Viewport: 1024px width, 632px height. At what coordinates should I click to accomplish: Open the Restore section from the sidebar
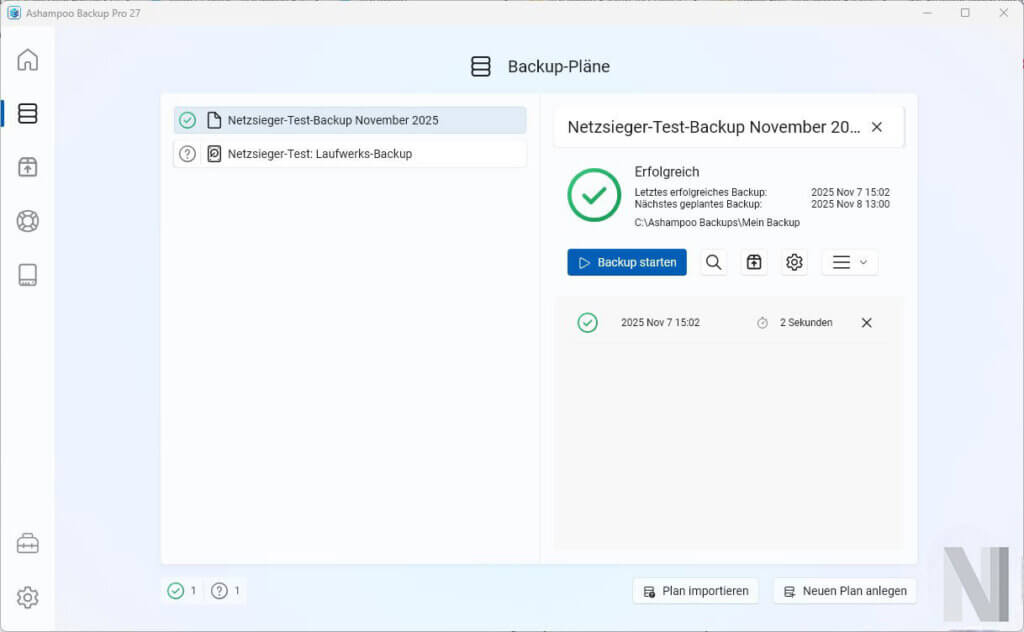point(27,167)
